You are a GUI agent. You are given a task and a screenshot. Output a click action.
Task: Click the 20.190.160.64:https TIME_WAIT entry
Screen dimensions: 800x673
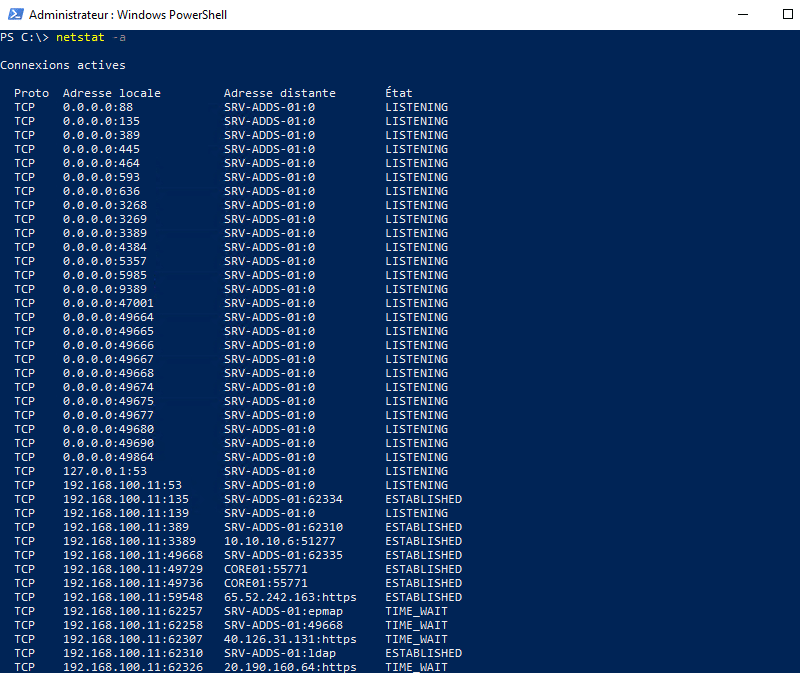point(290,666)
